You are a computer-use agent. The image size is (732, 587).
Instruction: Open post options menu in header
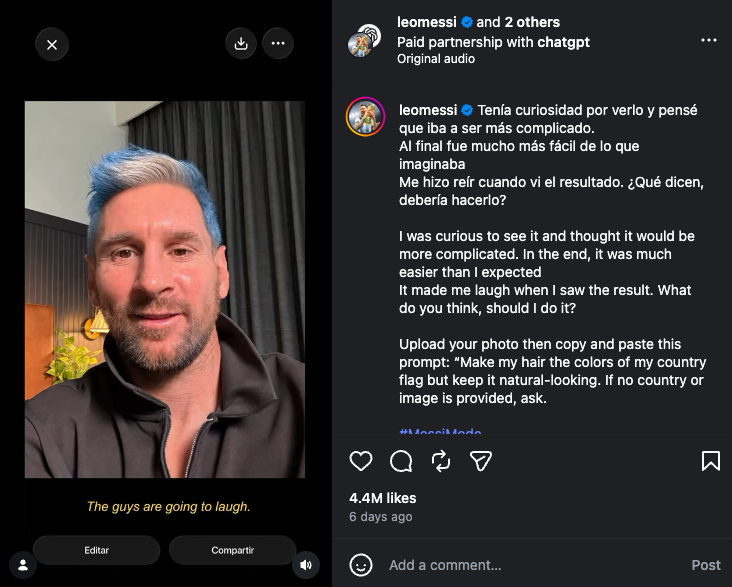pyautogui.click(x=709, y=41)
